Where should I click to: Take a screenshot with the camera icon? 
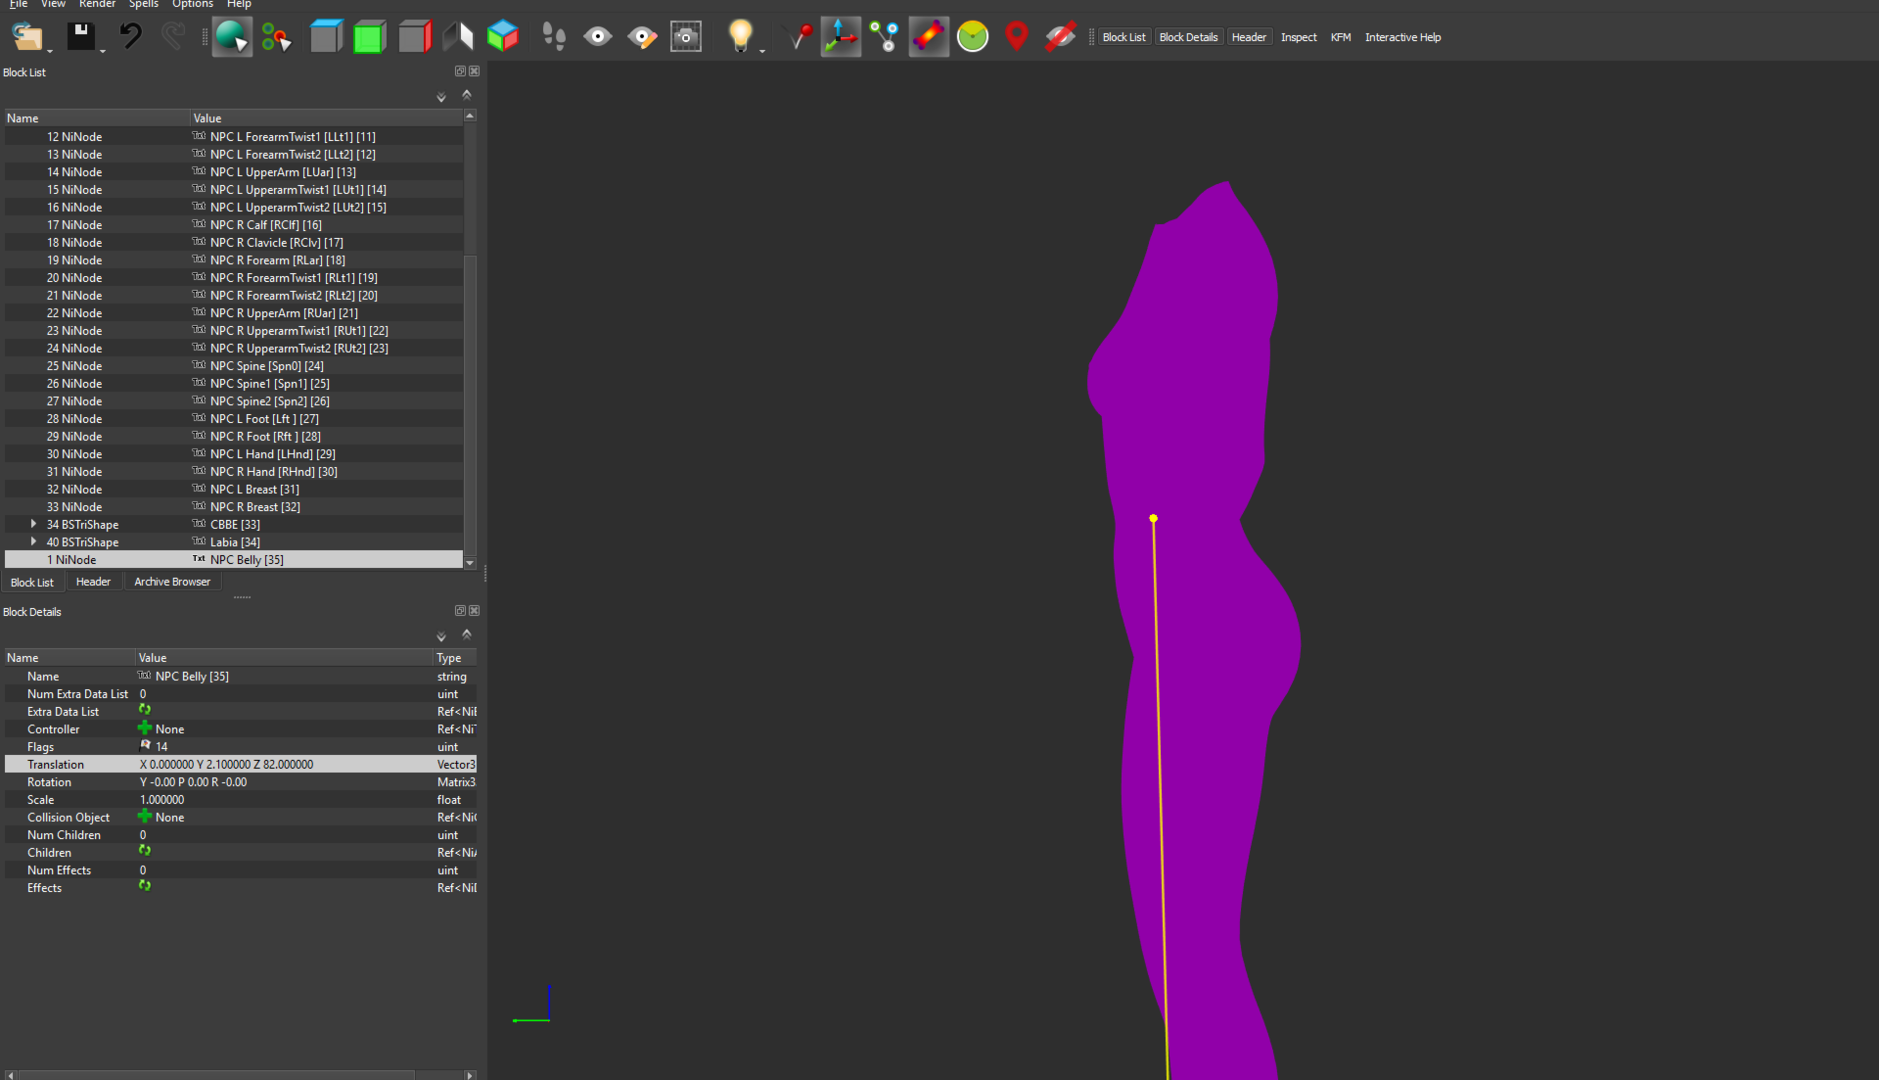pyautogui.click(x=686, y=37)
